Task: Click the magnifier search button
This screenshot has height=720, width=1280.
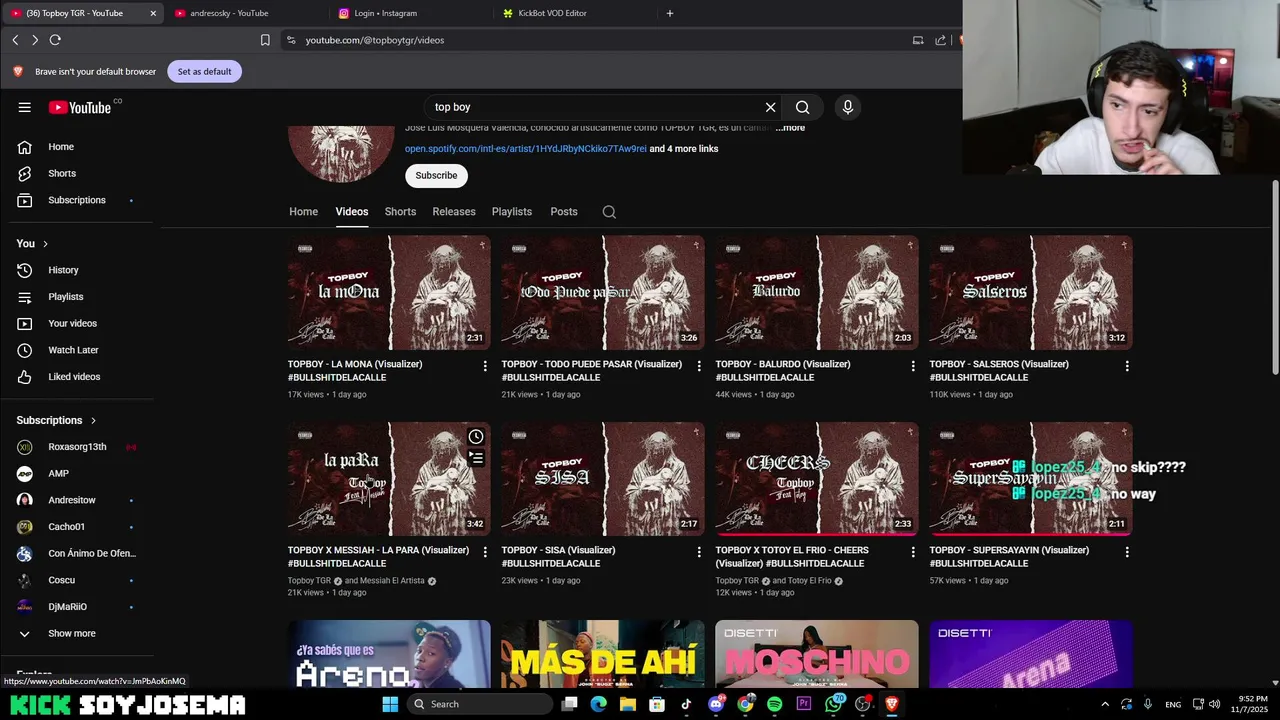Action: (803, 107)
